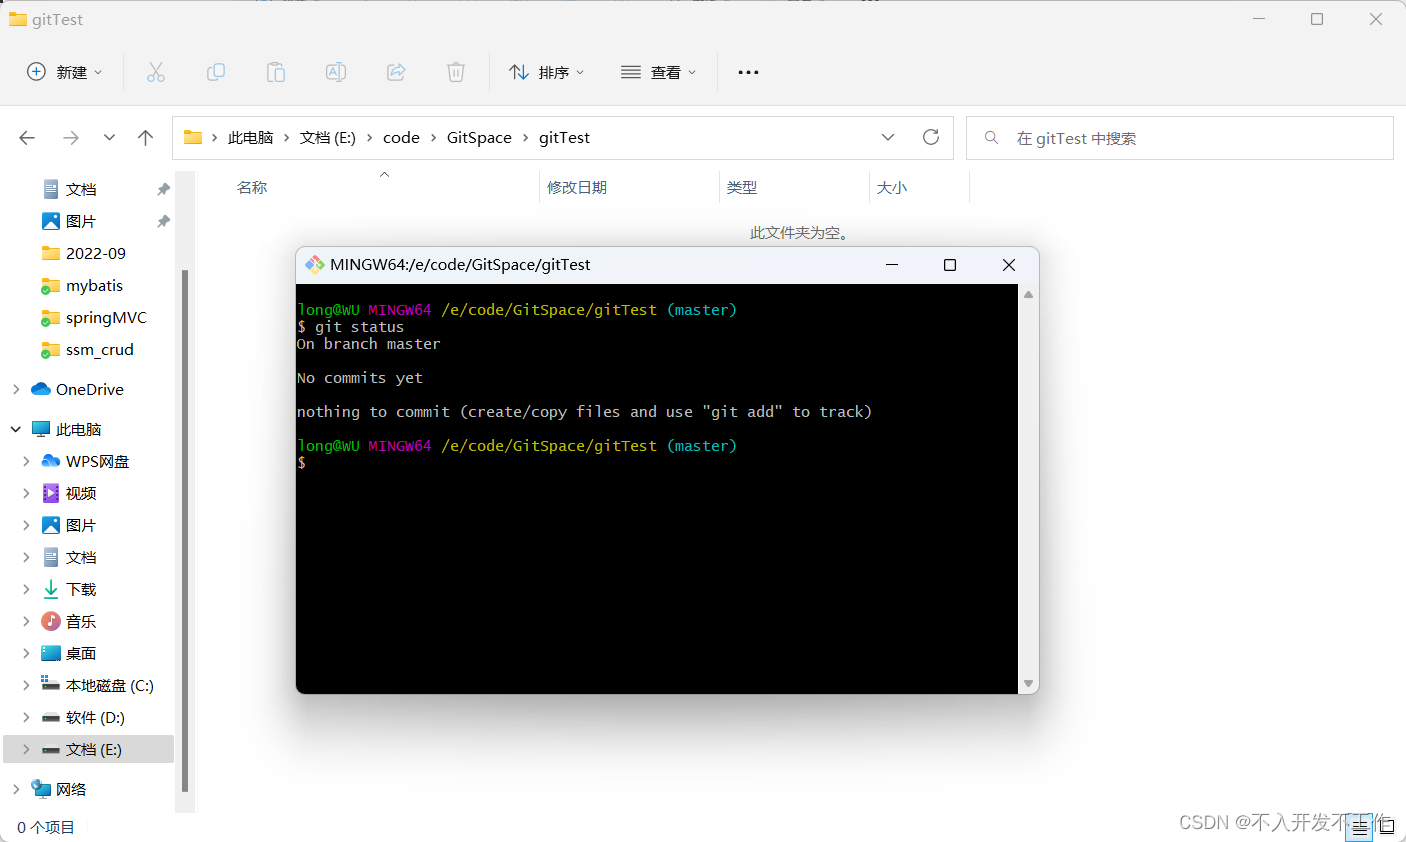This screenshot has width=1406, height=842.
Task: Open address bar history dropdown arrow
Action: pos(888,138)
